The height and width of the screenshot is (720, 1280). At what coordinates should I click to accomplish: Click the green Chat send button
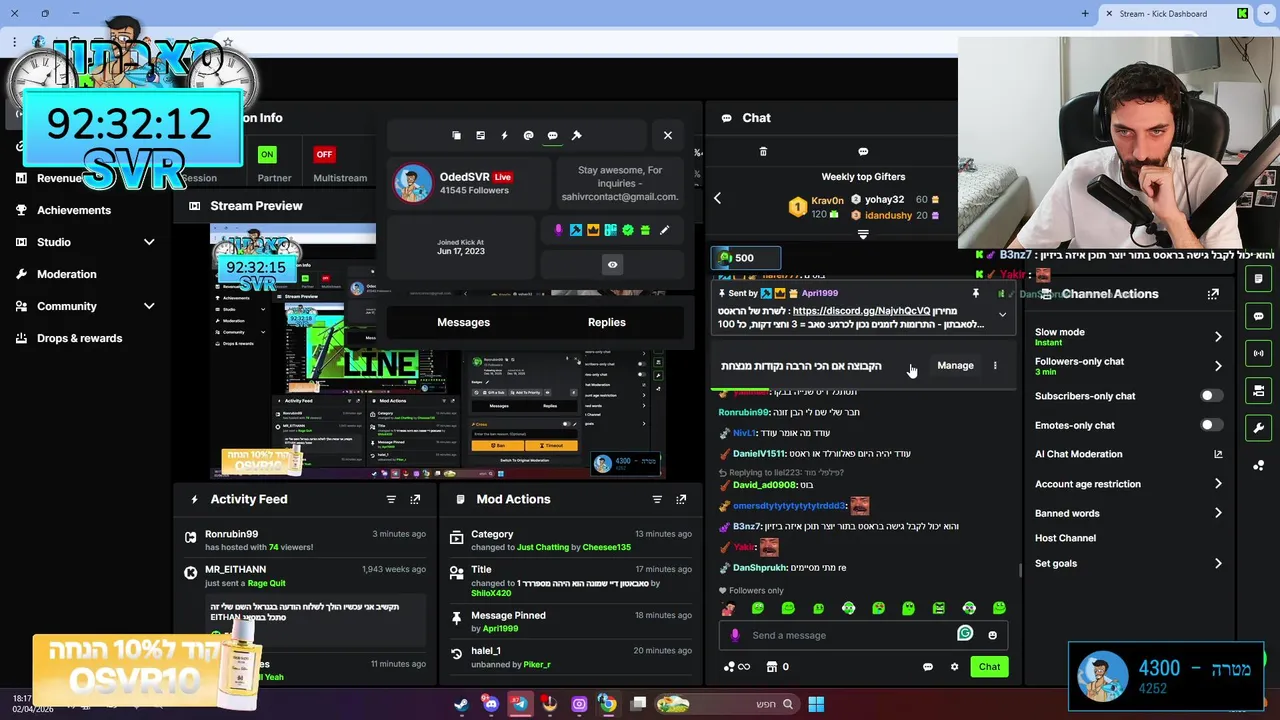point(989,666)
